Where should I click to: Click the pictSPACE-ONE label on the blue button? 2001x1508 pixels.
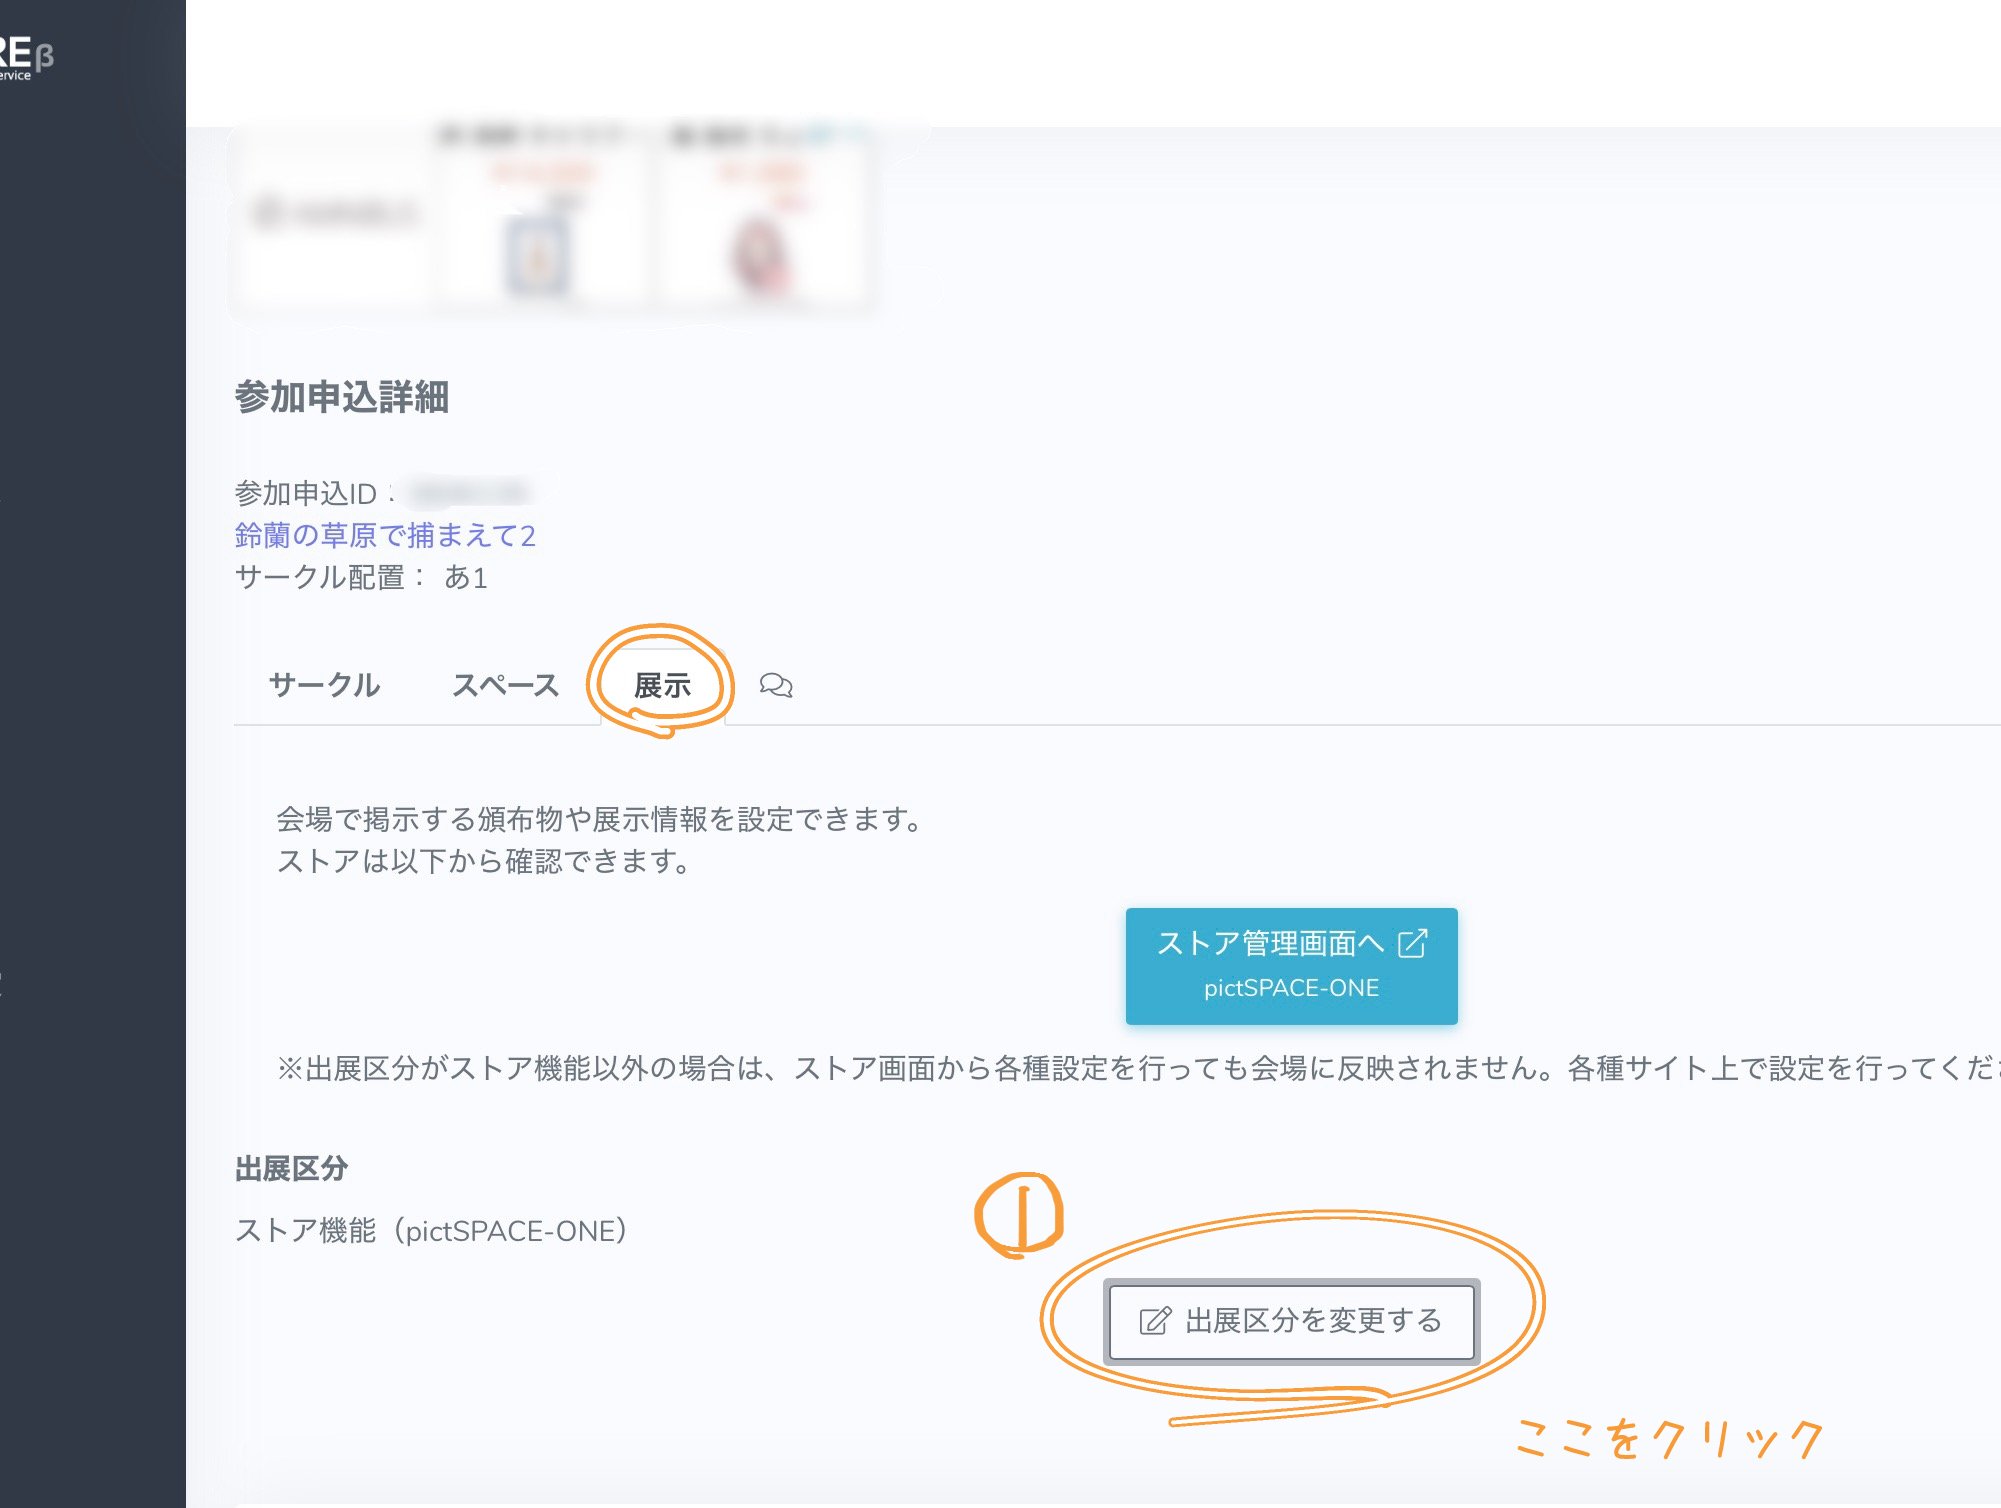coord(1291,989)
